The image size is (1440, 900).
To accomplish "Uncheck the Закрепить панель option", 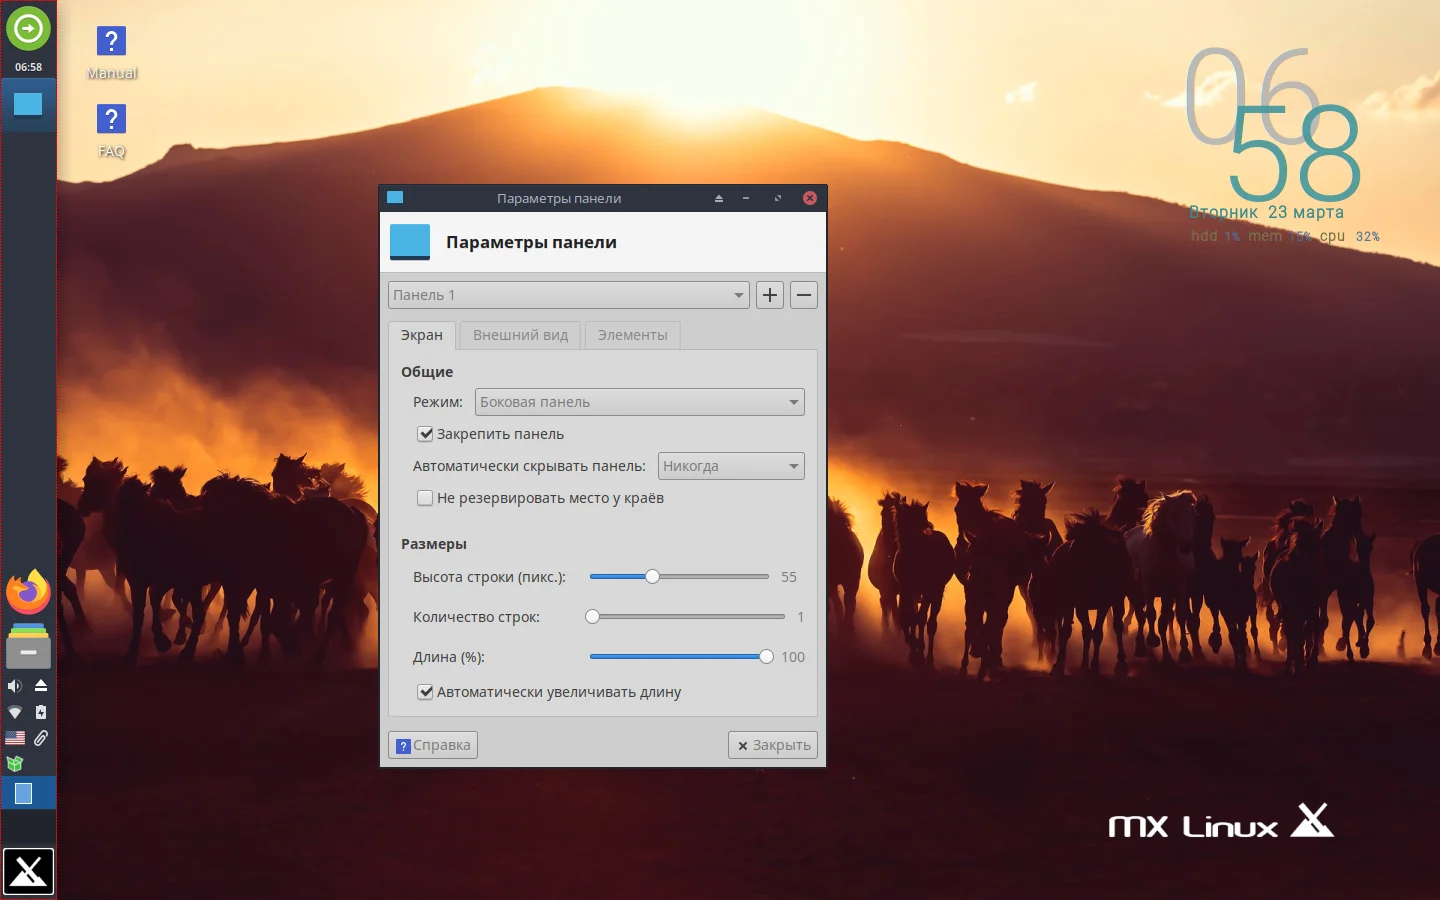I will (425, 434).
